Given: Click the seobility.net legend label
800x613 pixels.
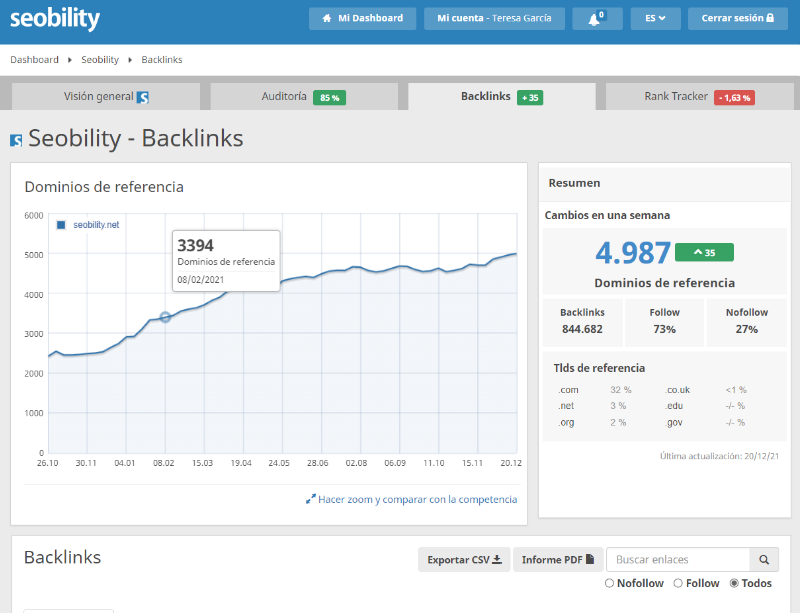Looking at the screenshot, I should tap(96, 225).
